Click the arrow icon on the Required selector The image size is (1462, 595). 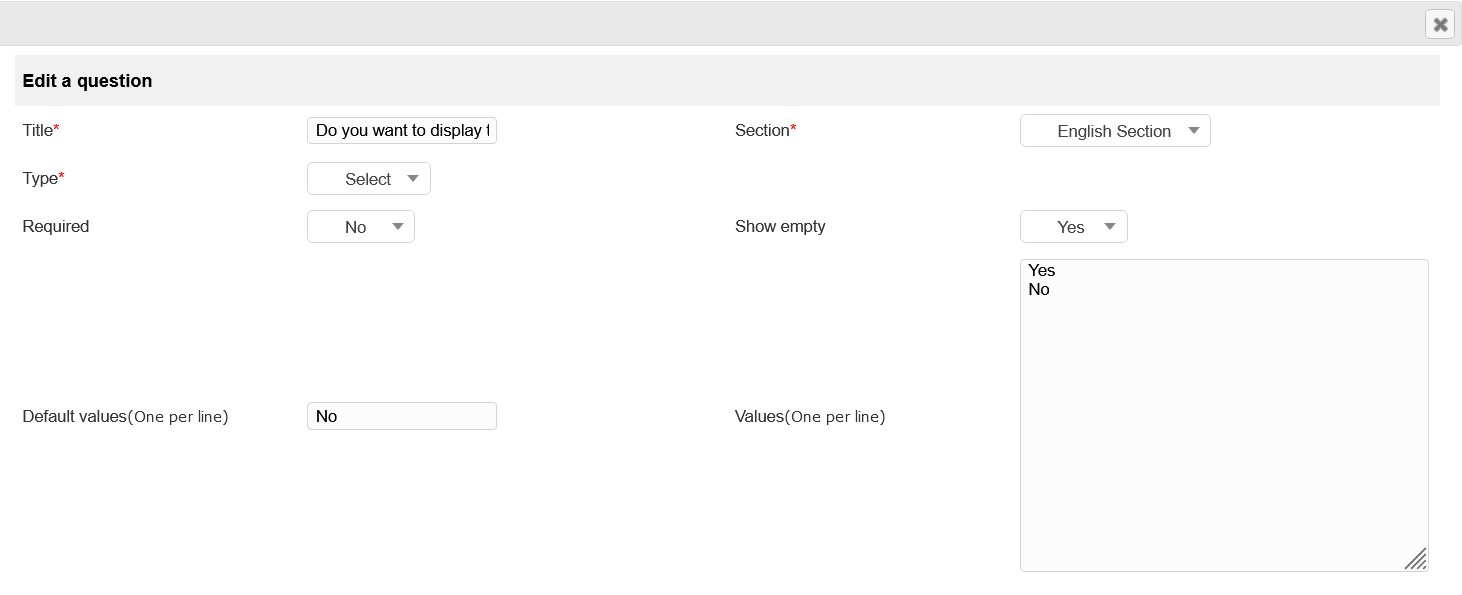(398, 226)
